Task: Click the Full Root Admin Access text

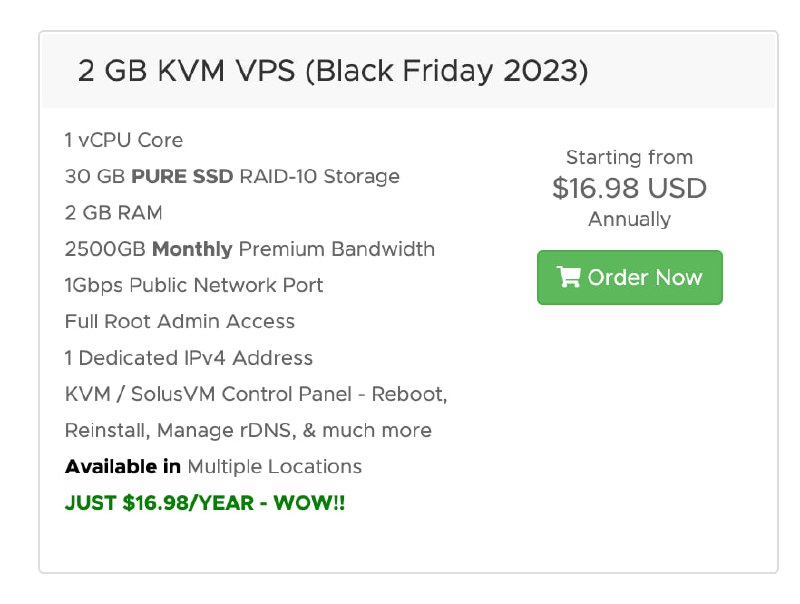Action: (179, 321)
